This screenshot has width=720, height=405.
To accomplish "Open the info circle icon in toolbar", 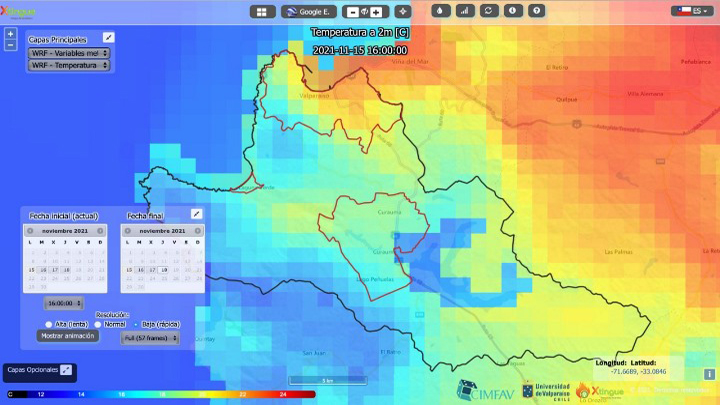I will tap(512, 11).
